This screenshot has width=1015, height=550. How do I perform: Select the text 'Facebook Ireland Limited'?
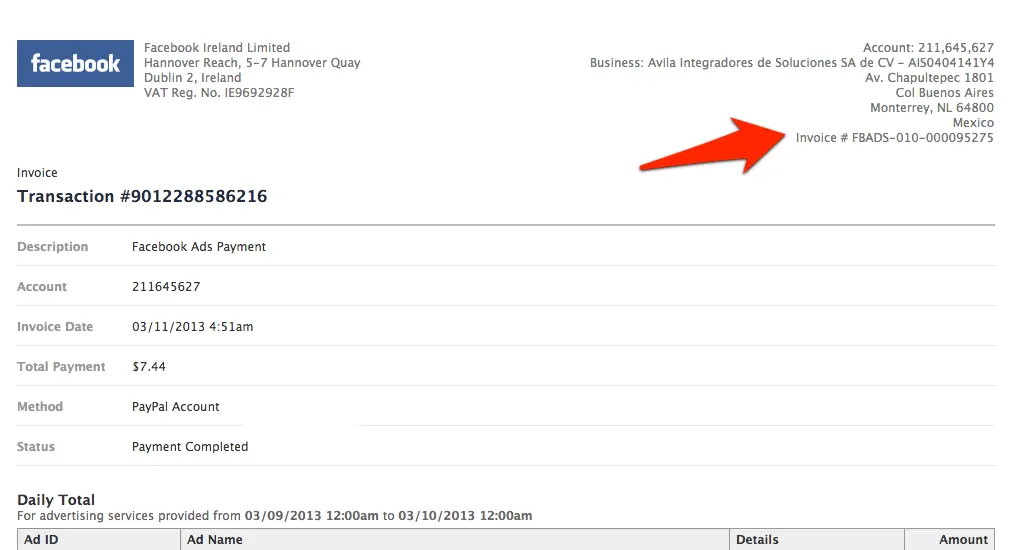click(217, 48)
